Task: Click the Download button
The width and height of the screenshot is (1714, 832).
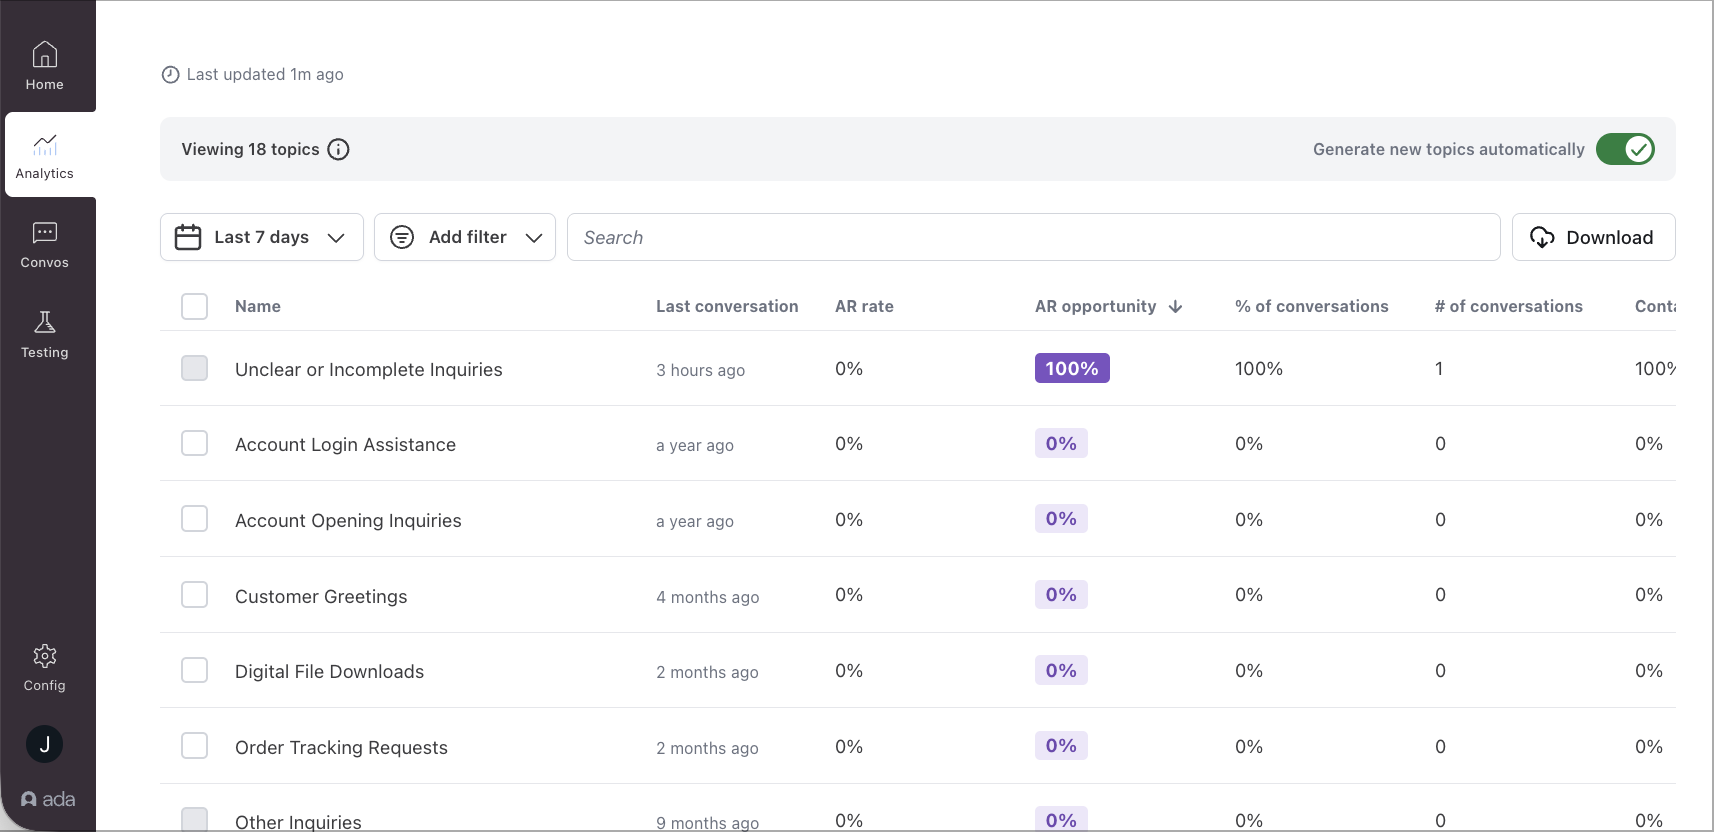Action: (x=1593, y=237)
